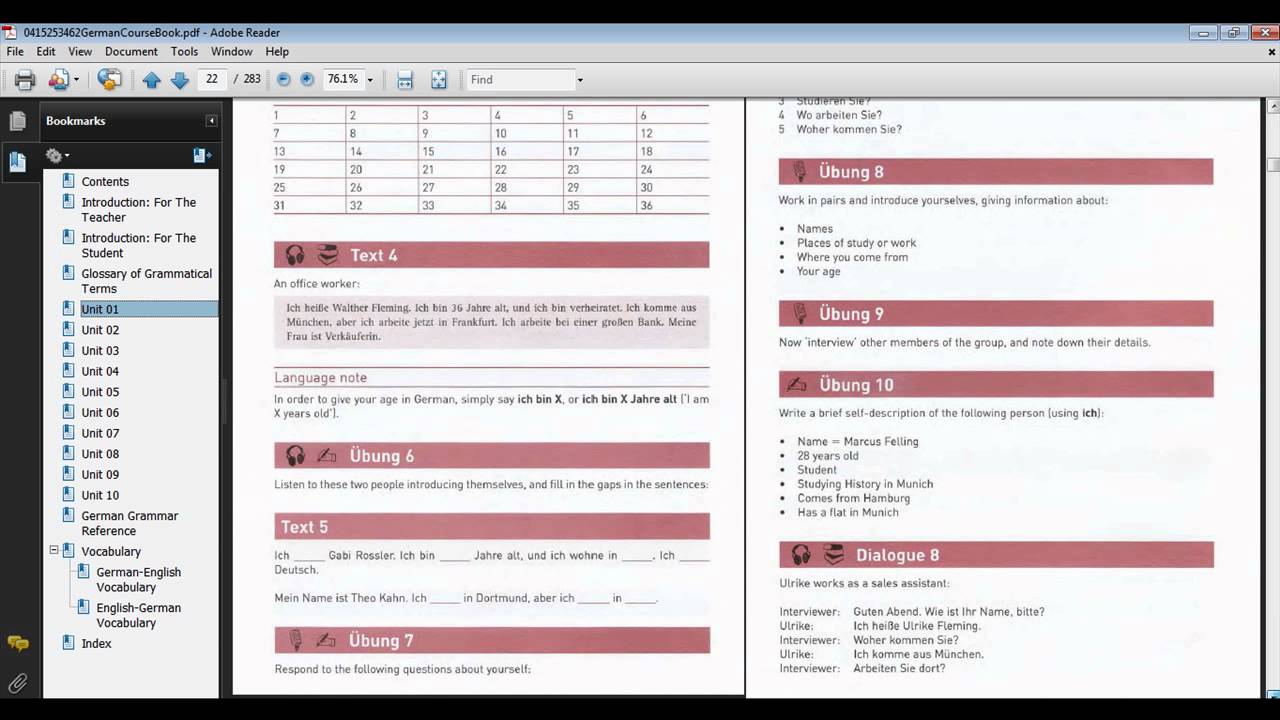Click the PDF icon in title bar
The height and width of the screenshot is (720, 1280).
click(10, 32)
